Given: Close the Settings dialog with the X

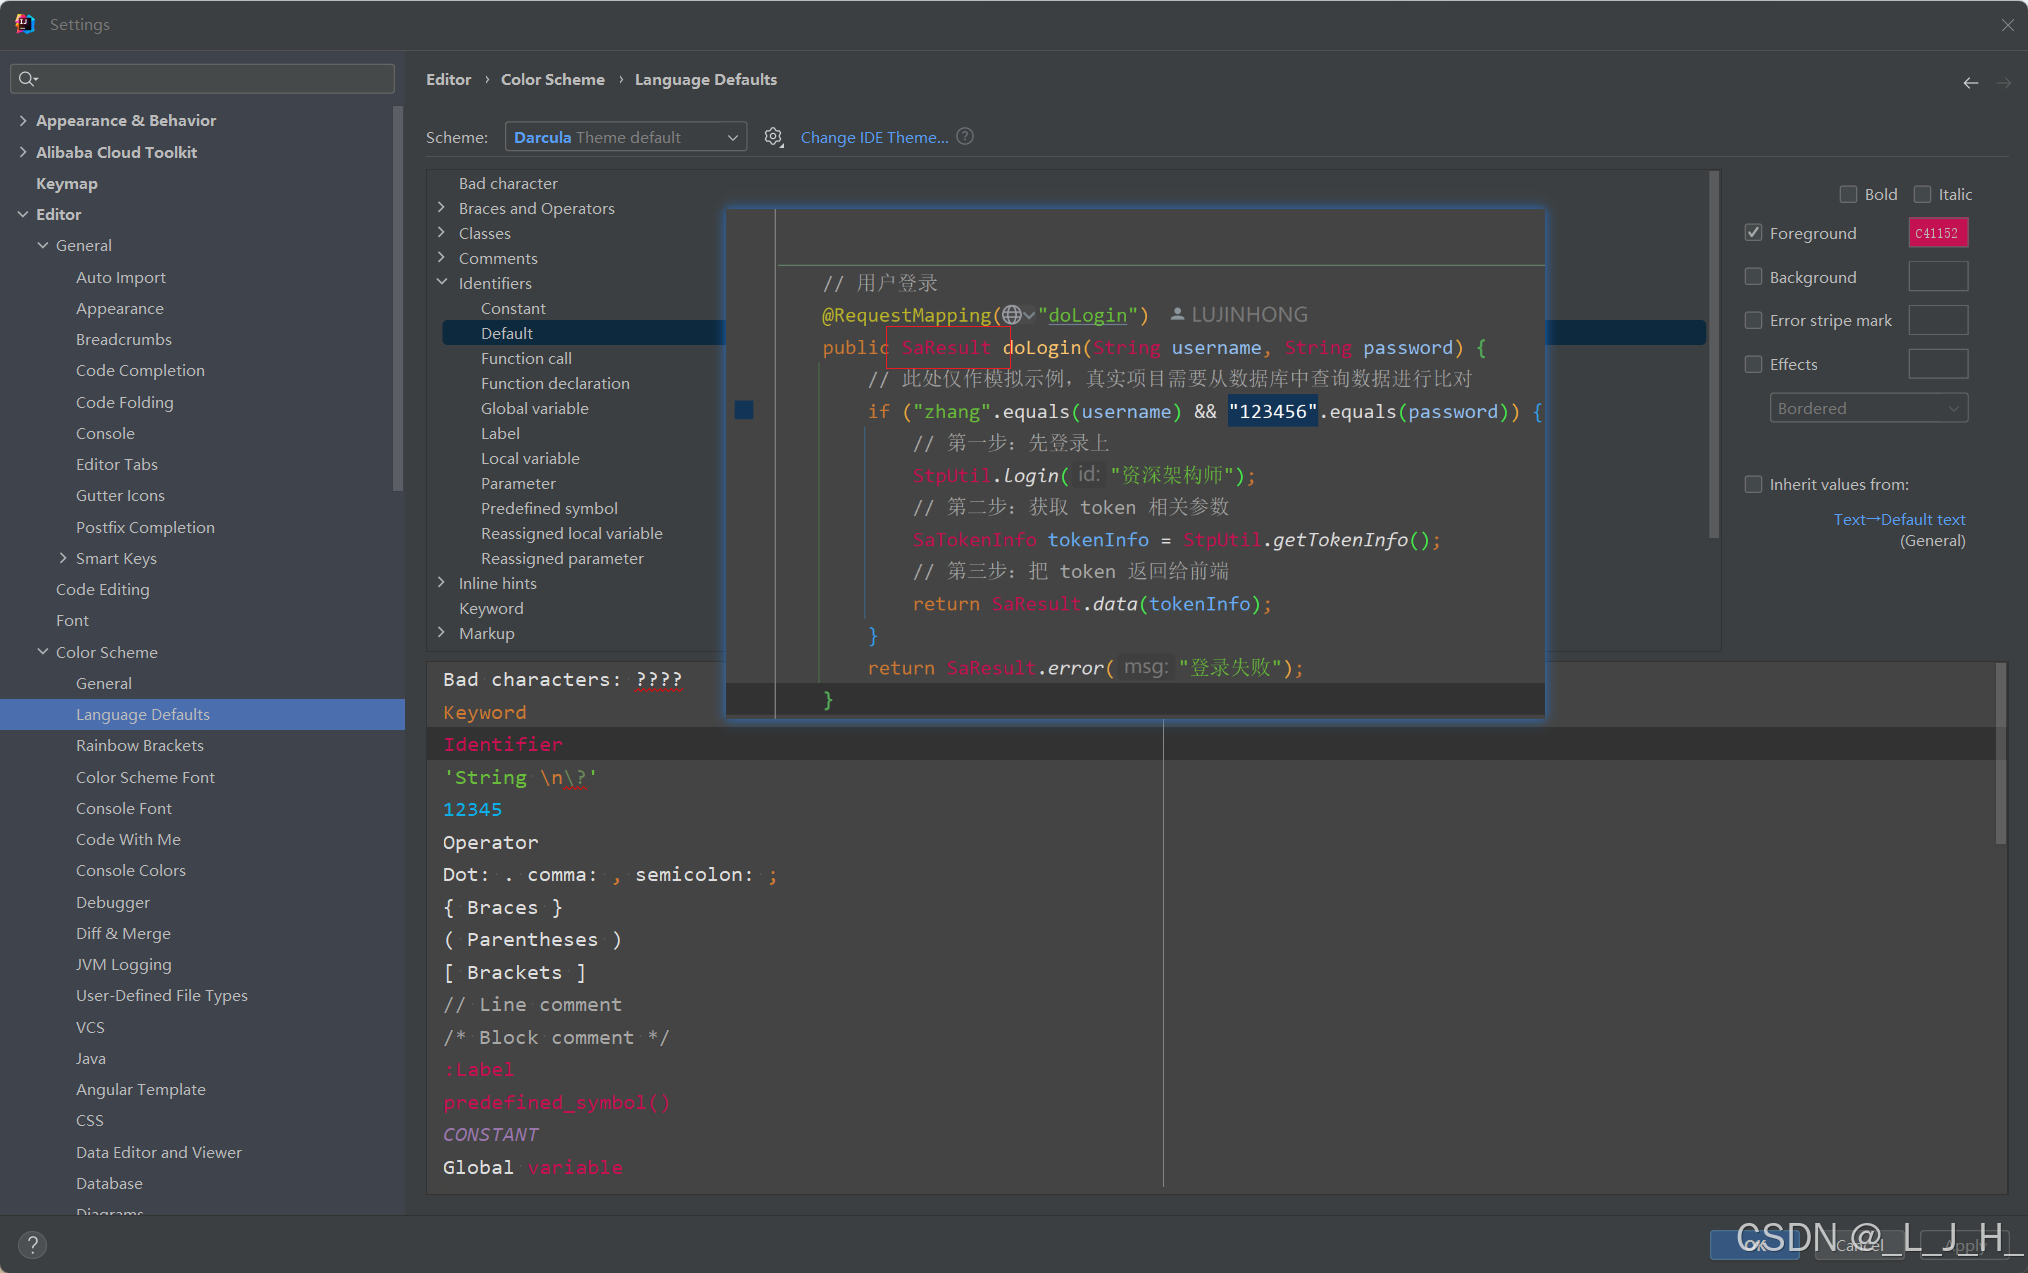Looking at the screenshot, I should tap(2007, 25).
